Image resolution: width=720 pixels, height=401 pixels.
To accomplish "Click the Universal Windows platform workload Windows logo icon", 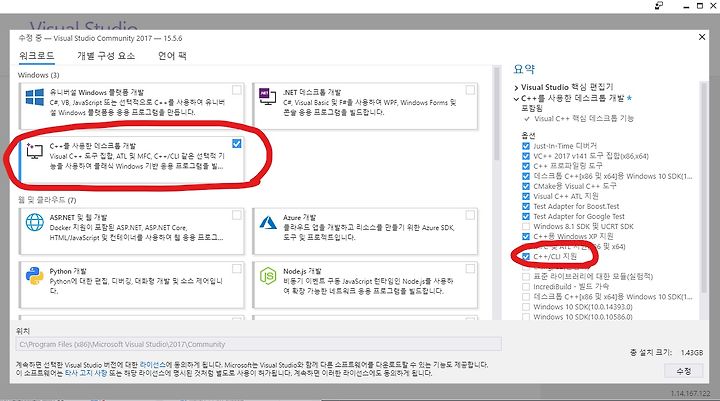I will 35,97.
